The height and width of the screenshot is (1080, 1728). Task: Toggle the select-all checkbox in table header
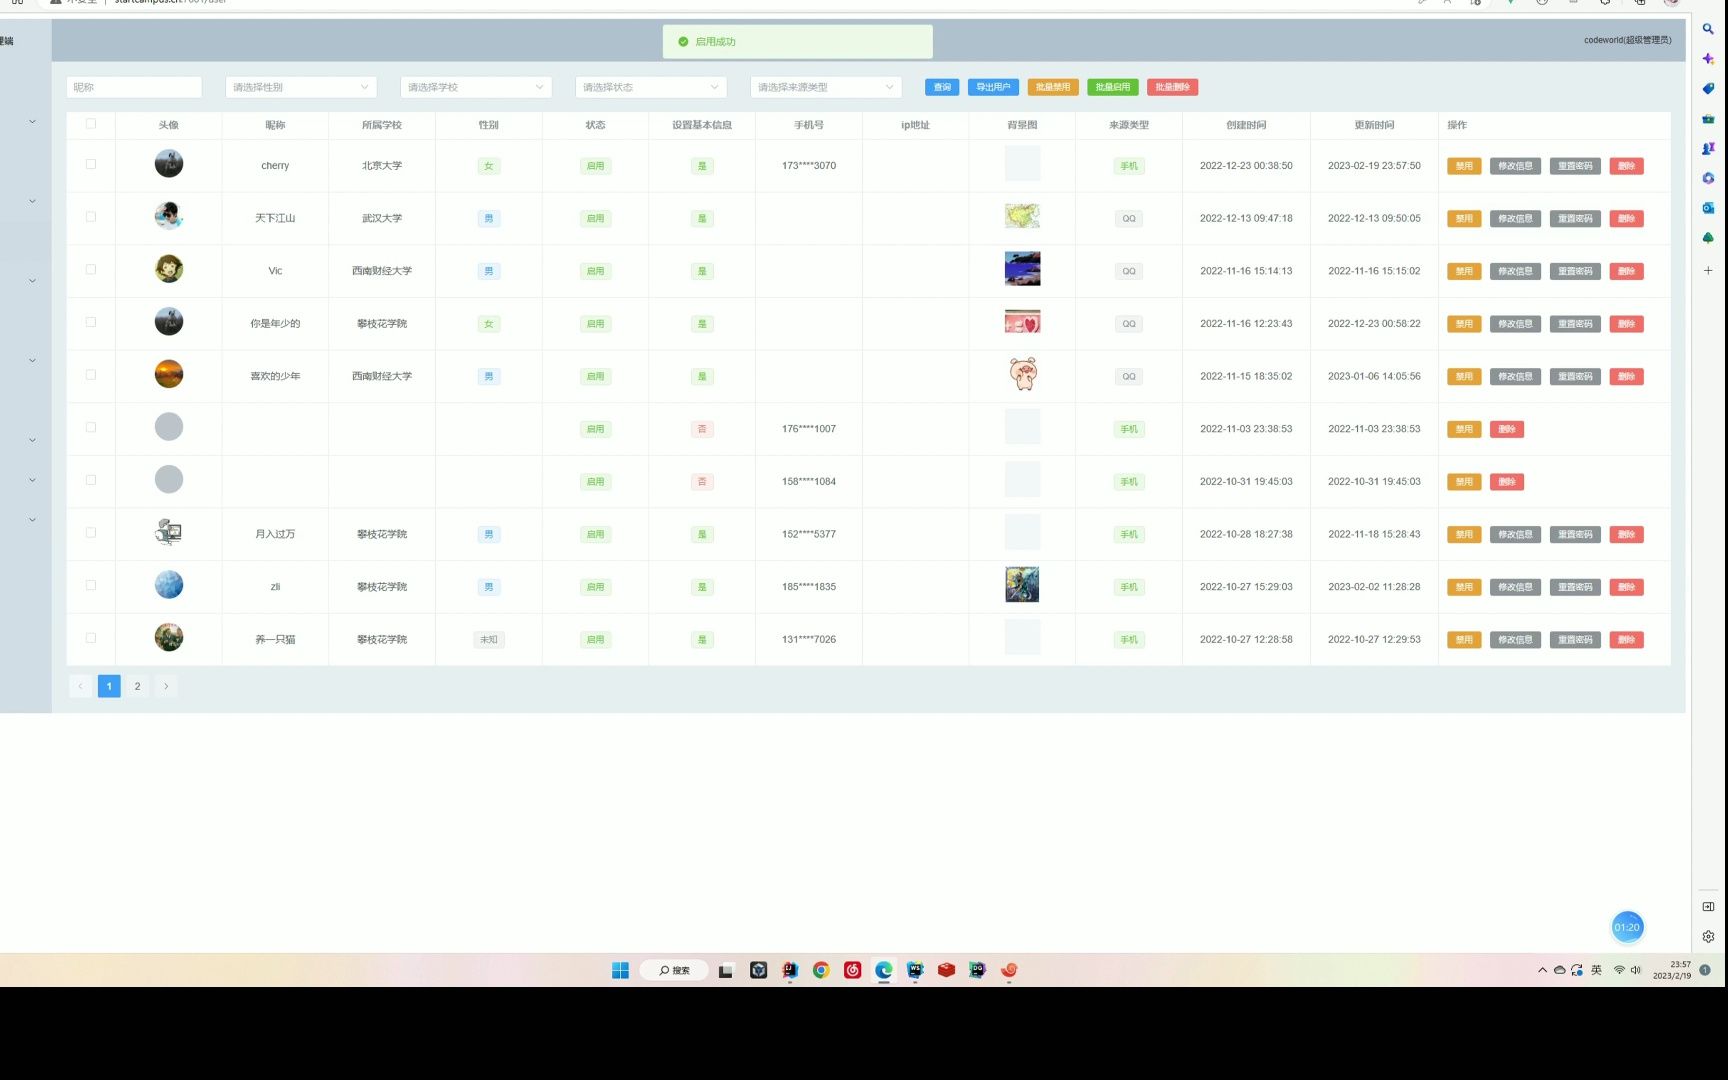(x=91, y=124)
